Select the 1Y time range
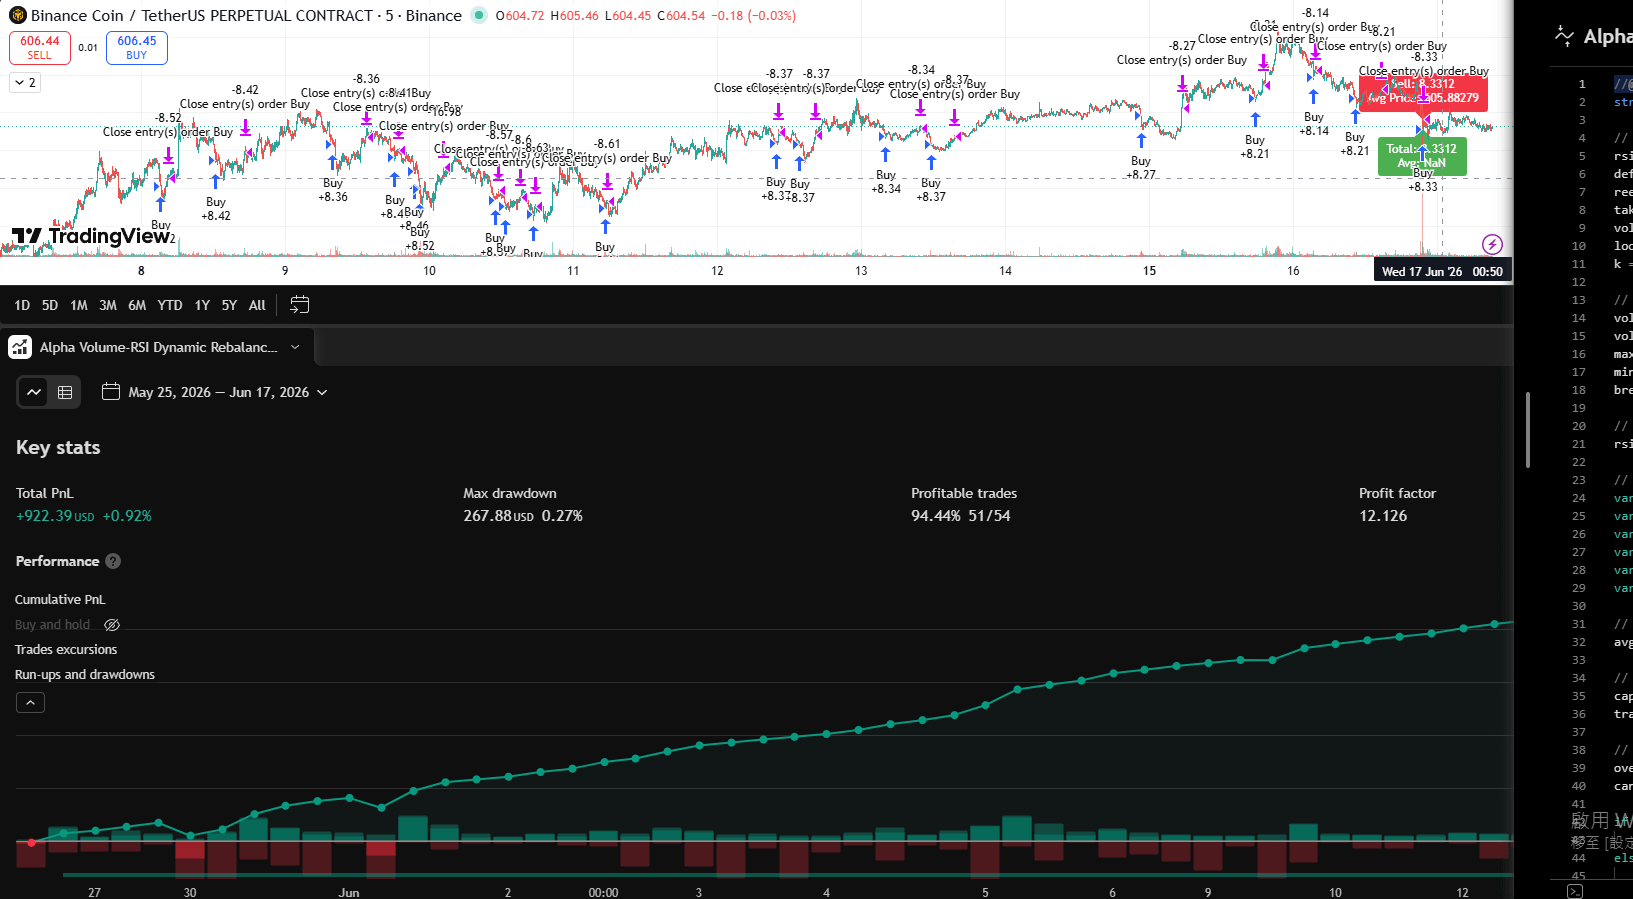Screen dimensions: 1633x899 pyautogui.click(x=202, y=305)
